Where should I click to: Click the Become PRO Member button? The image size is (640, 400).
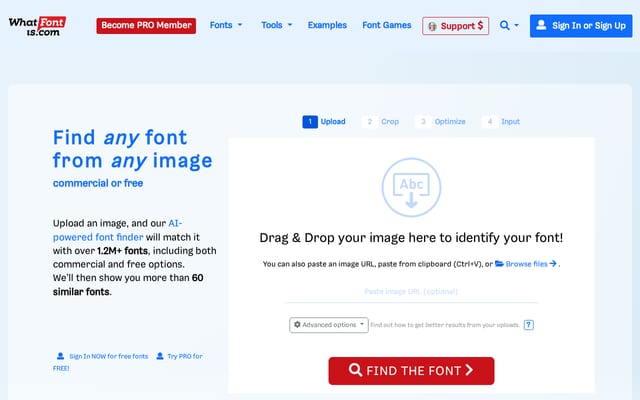coord(146,25)
